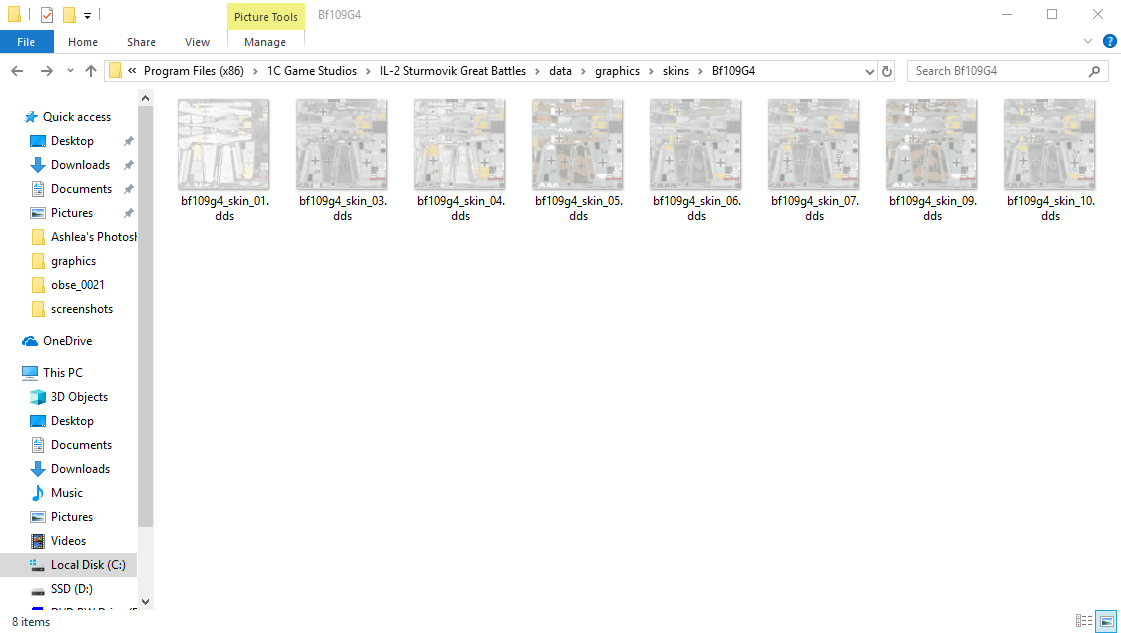This screenshot has width=1121, height=633.
Task: Click the bf109g4_skin_09.dds file name
Action: [932, 208]
